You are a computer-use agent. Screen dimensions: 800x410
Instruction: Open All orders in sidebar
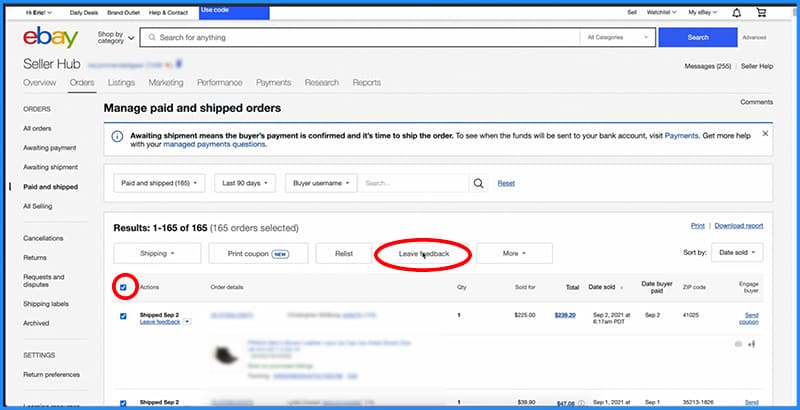pyautogui.click(x=37, y=129)
